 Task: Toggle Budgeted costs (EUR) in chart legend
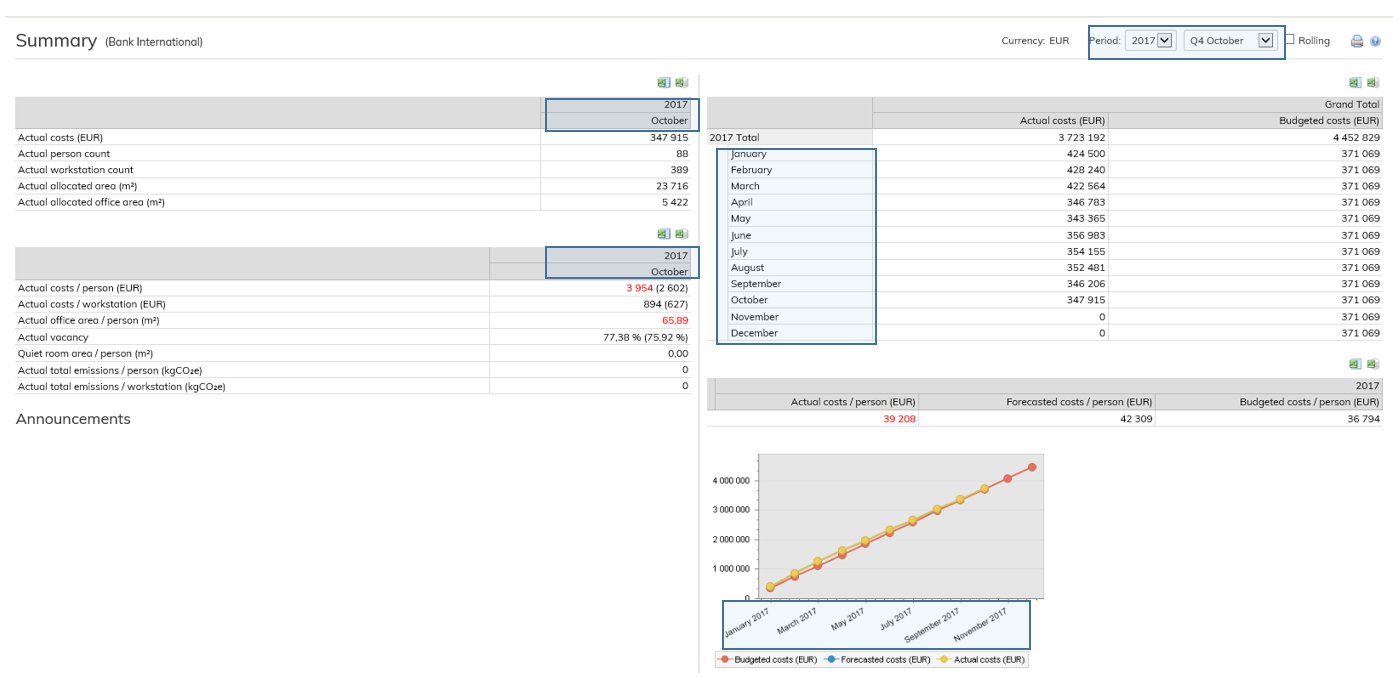pyautogui.click(x=769, y=660)
